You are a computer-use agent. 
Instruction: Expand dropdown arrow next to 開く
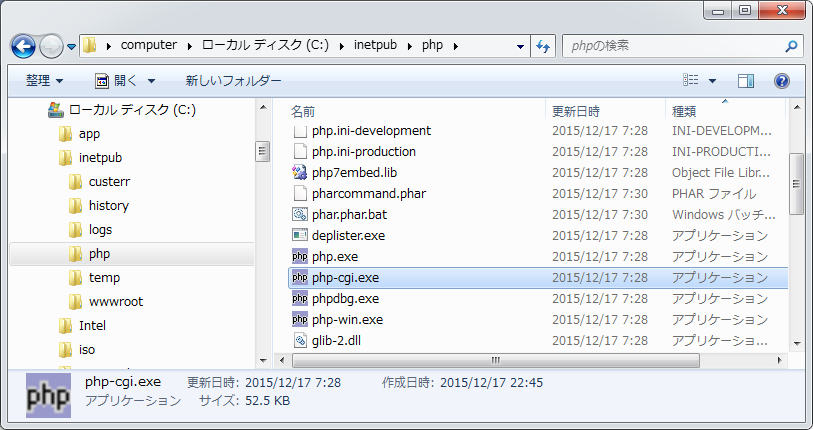151,81
